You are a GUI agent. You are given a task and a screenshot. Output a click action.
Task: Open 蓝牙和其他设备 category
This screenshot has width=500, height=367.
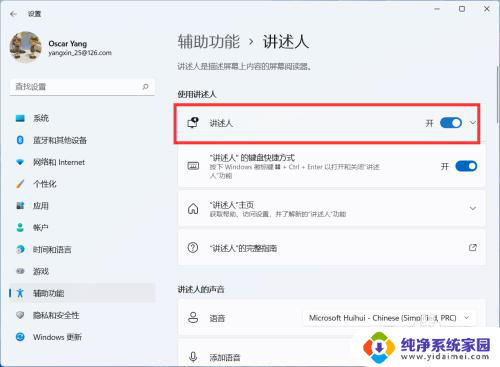[x=82, y=140]
